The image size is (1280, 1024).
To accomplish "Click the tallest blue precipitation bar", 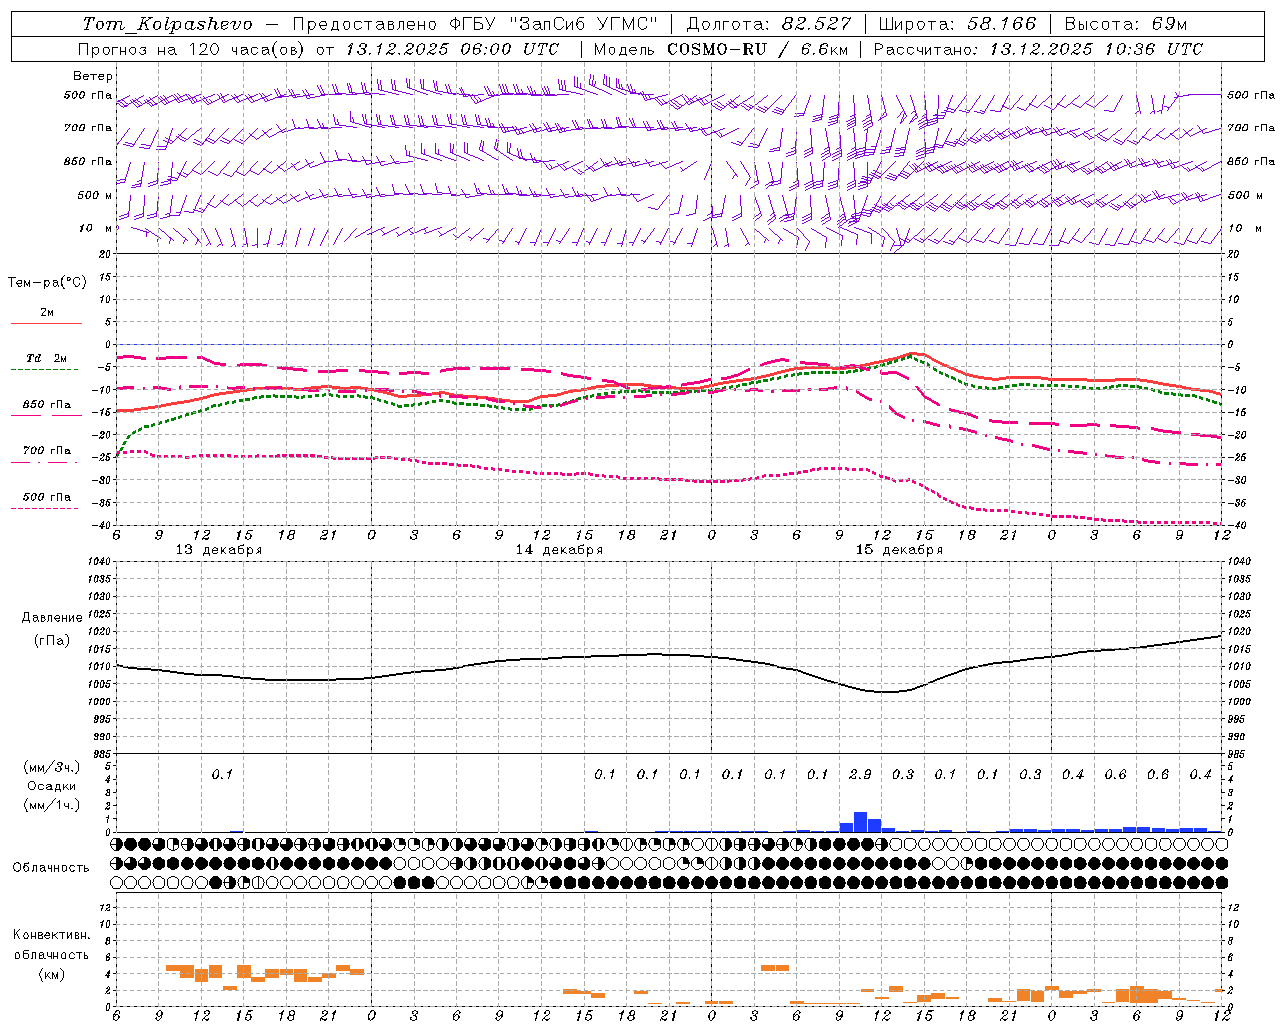I will (860, 822).
